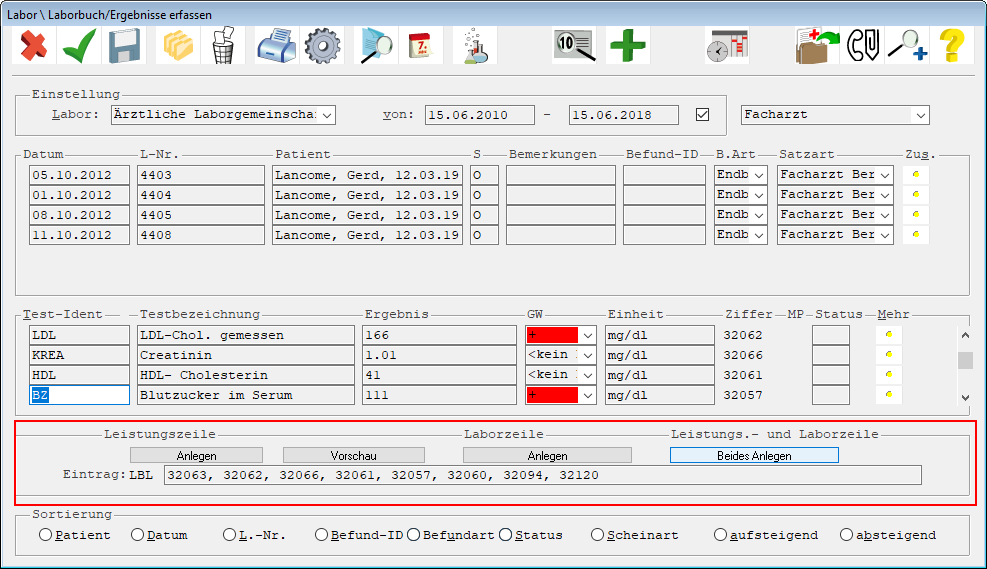Select Datum sorting radio button
This screenshot has height=569, width=987.
(x=137, y=534)
